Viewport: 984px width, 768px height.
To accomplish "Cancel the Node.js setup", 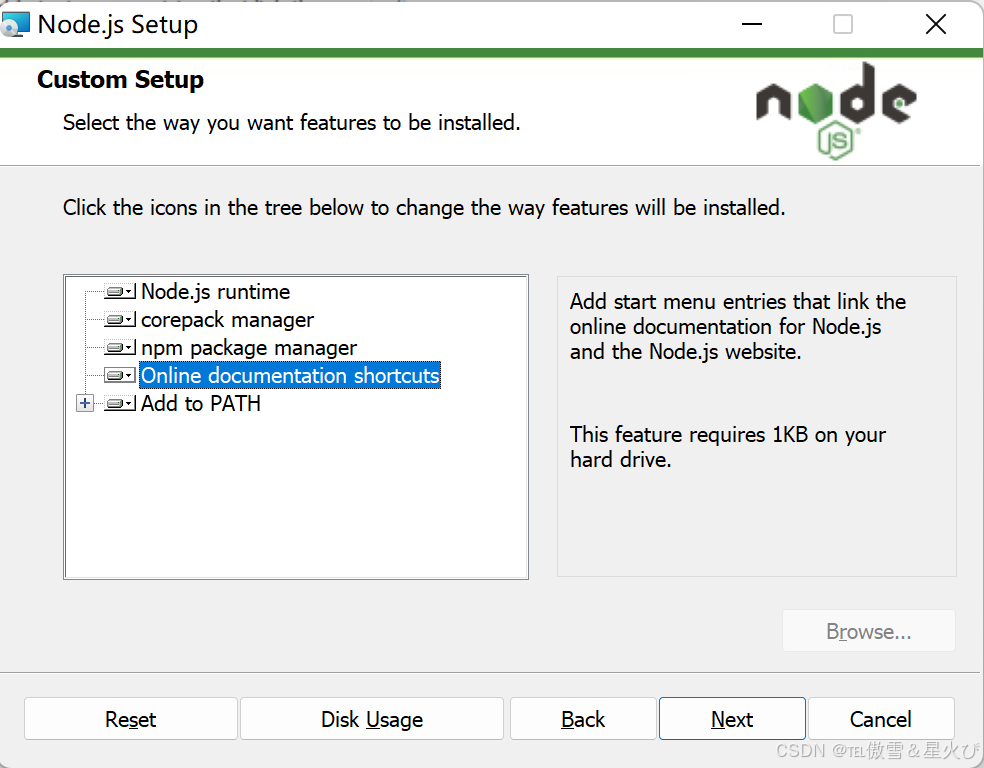I will (x=881, y=719).
